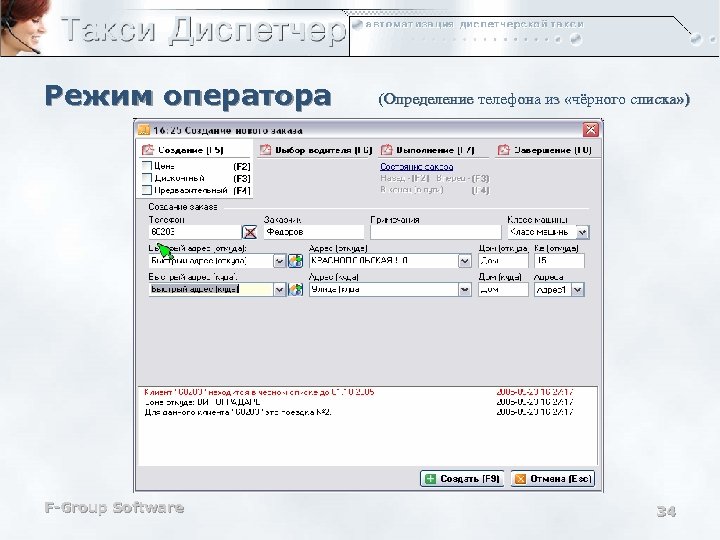Click the order window title bar icon
The image size is (720, 540).
pyautogui.click(x=144, y=130)
